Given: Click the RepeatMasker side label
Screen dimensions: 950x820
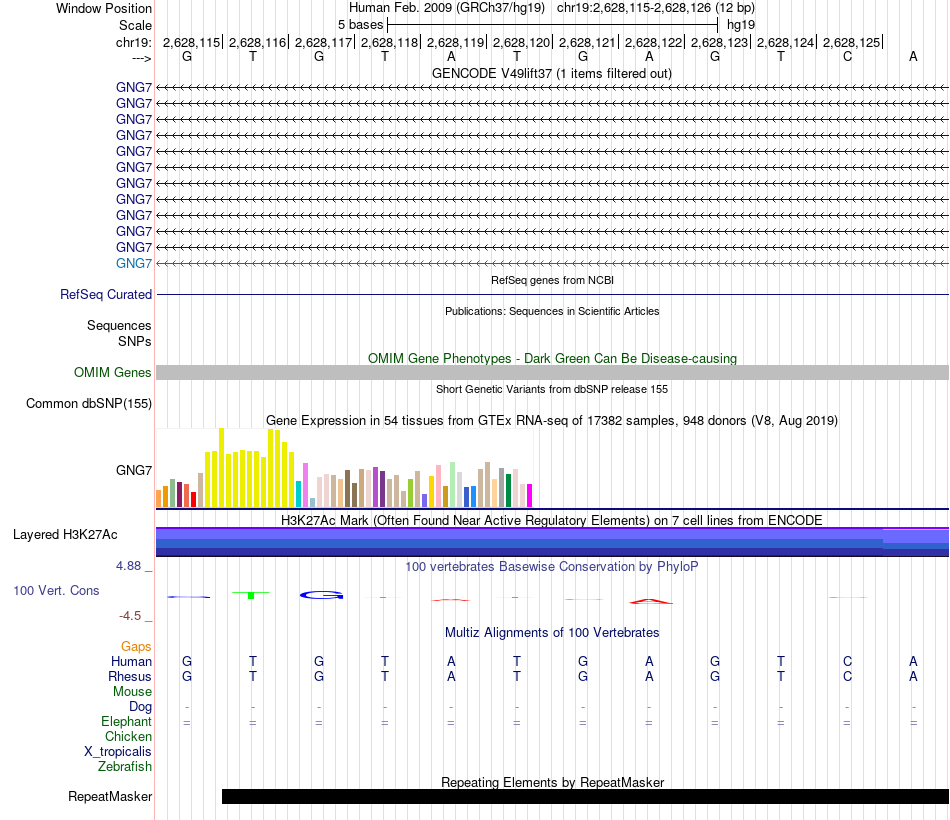Looking at the screenshot, I should 110,796.
